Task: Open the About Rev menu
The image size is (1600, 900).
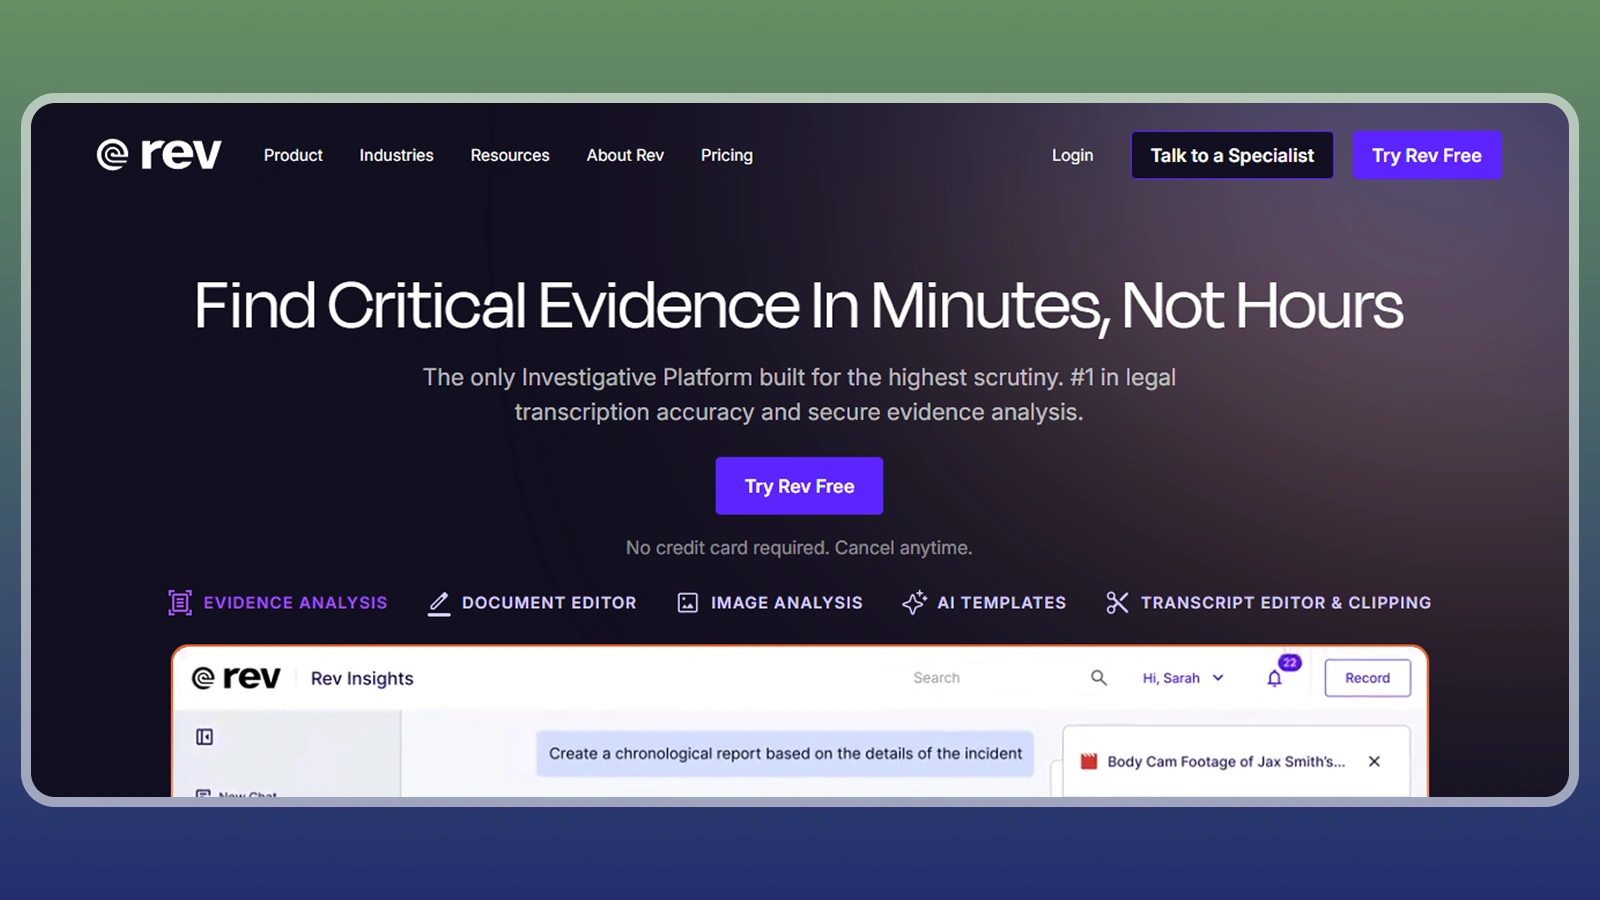Action: pos(625,155)
